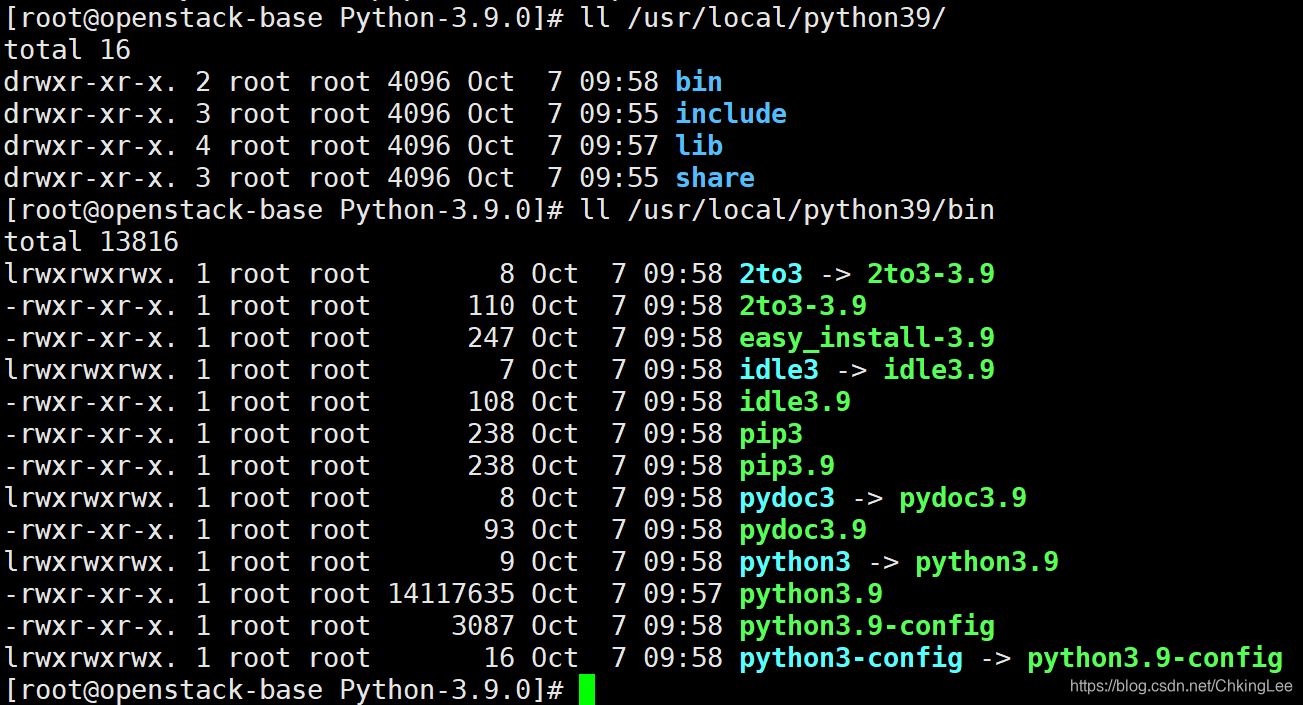Select the easy_install-3.9 file name
This screenshot has width=1303, height=705.
(866, 338)
